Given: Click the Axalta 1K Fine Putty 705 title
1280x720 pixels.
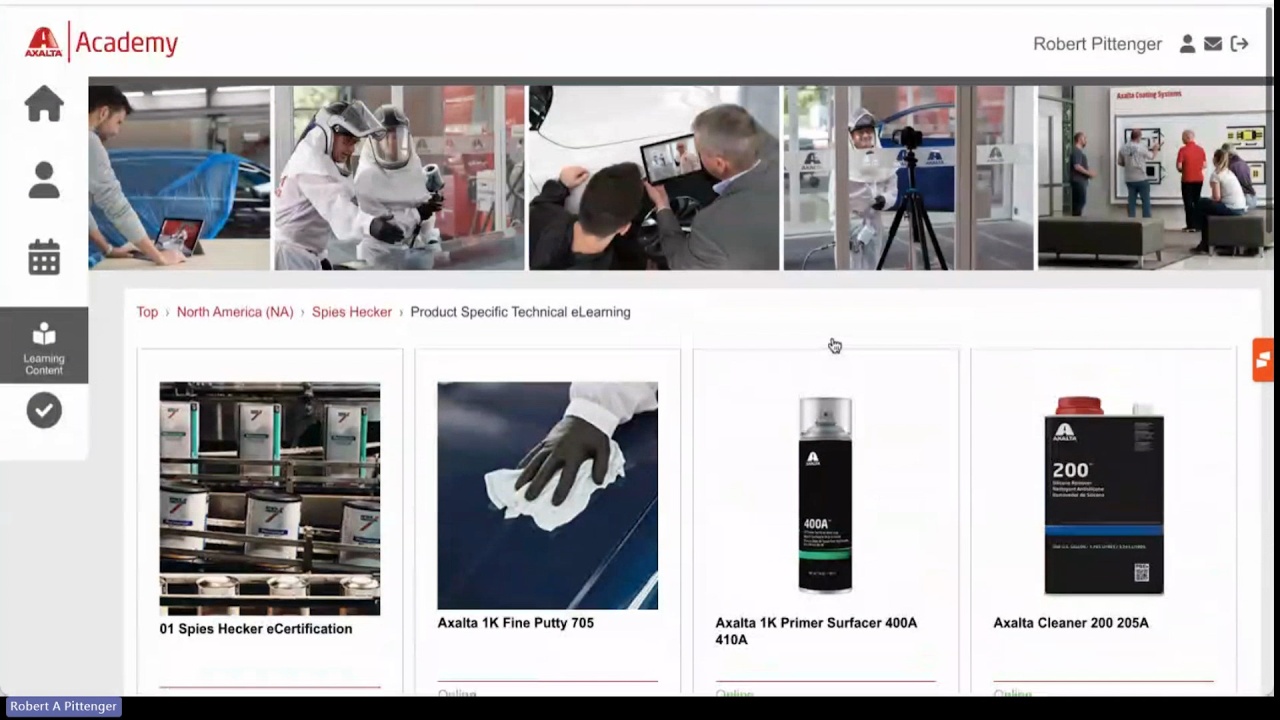Looking at the screenshot, I should click(516, 623).
